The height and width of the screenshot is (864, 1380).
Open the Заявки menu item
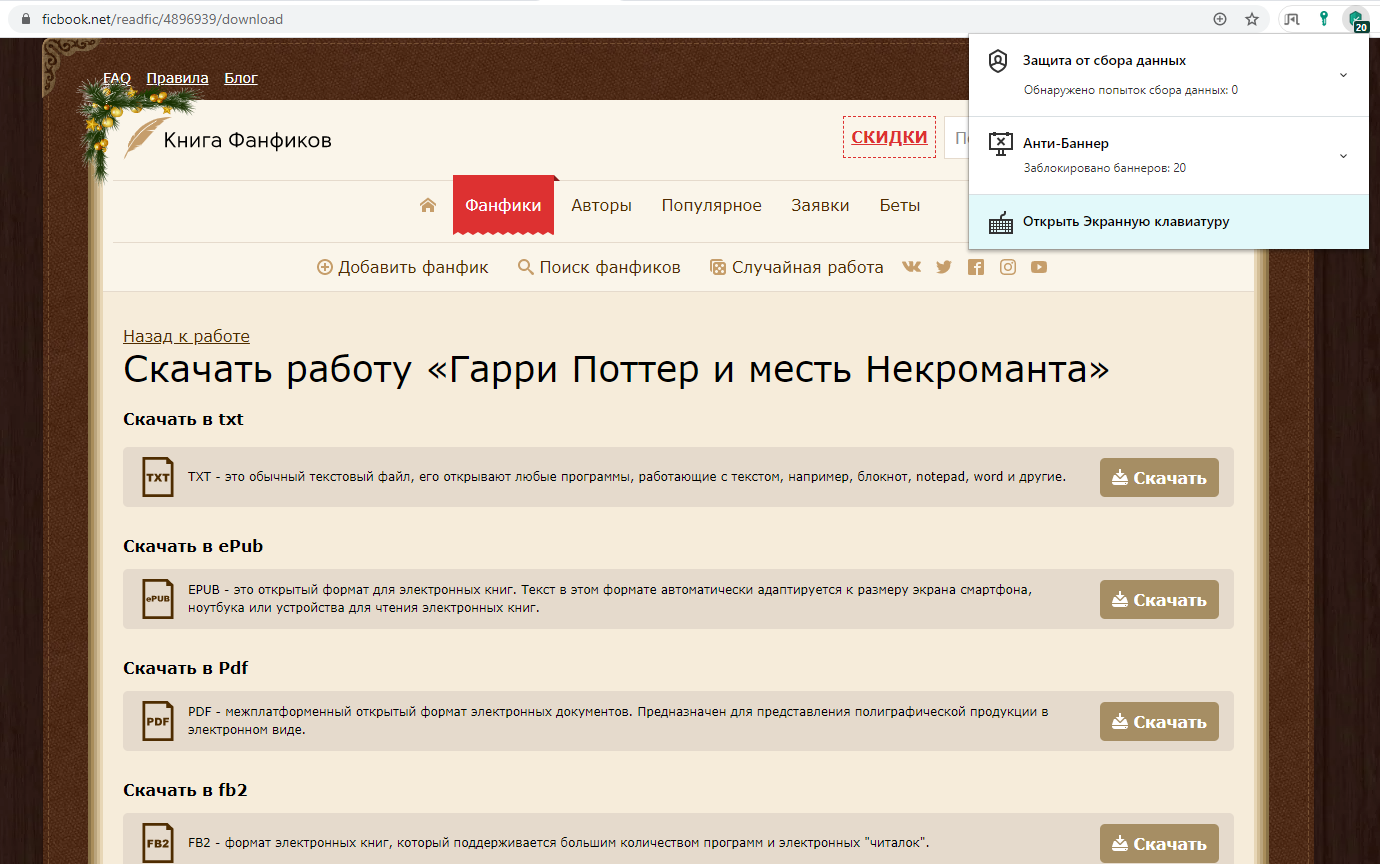tap(820, 205)
